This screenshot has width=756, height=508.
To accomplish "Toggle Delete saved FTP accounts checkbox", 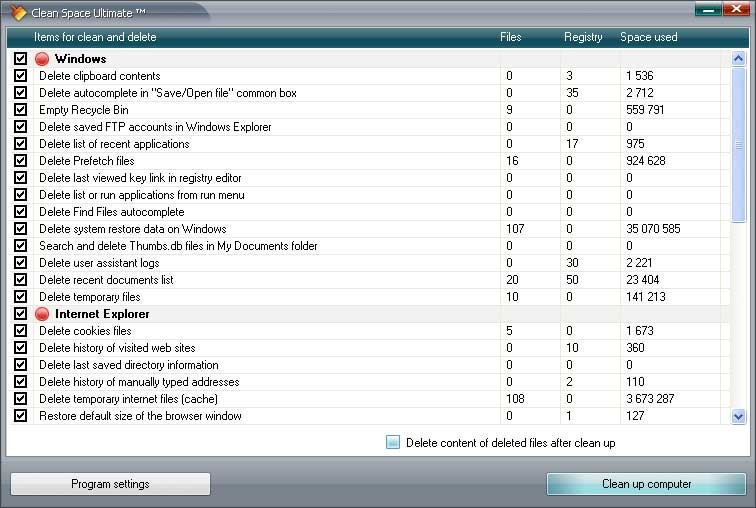I will 20,127.
